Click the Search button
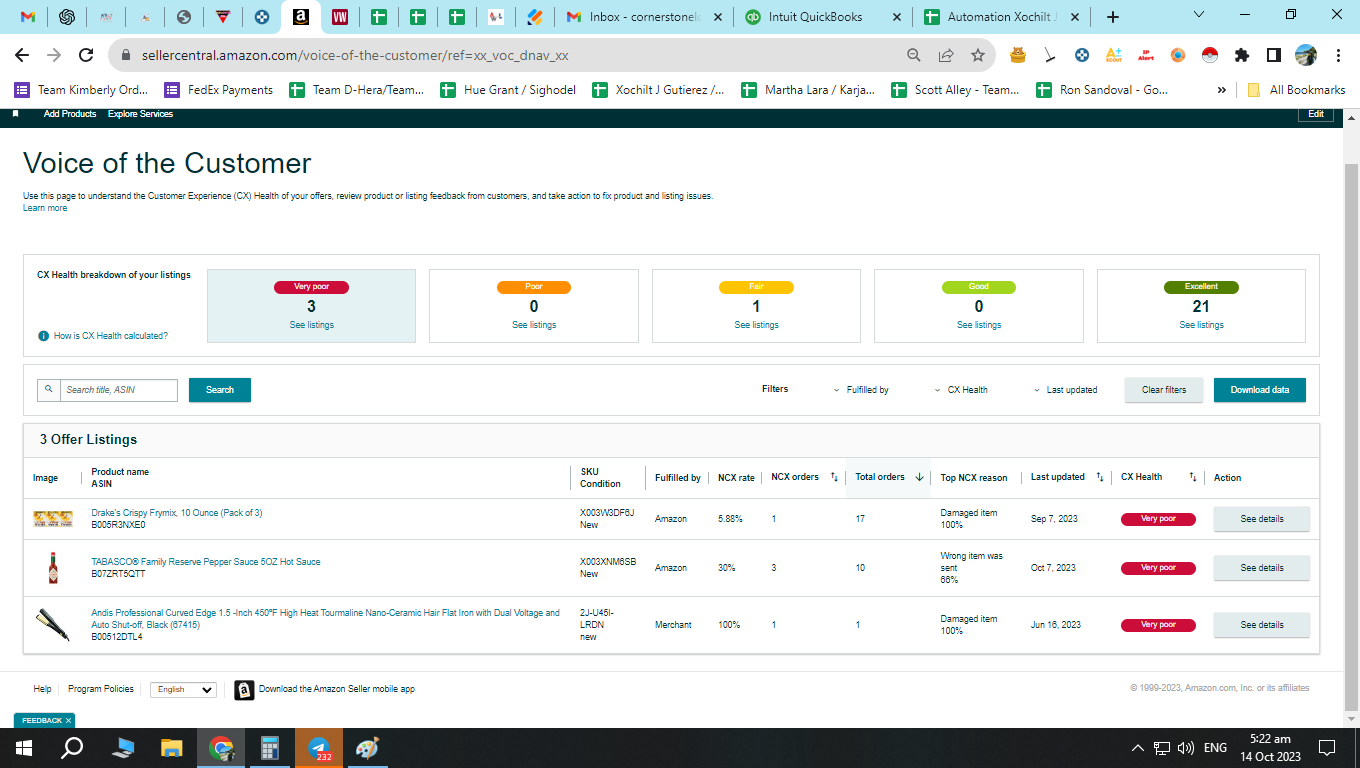1360x768 pixels. 220,390
